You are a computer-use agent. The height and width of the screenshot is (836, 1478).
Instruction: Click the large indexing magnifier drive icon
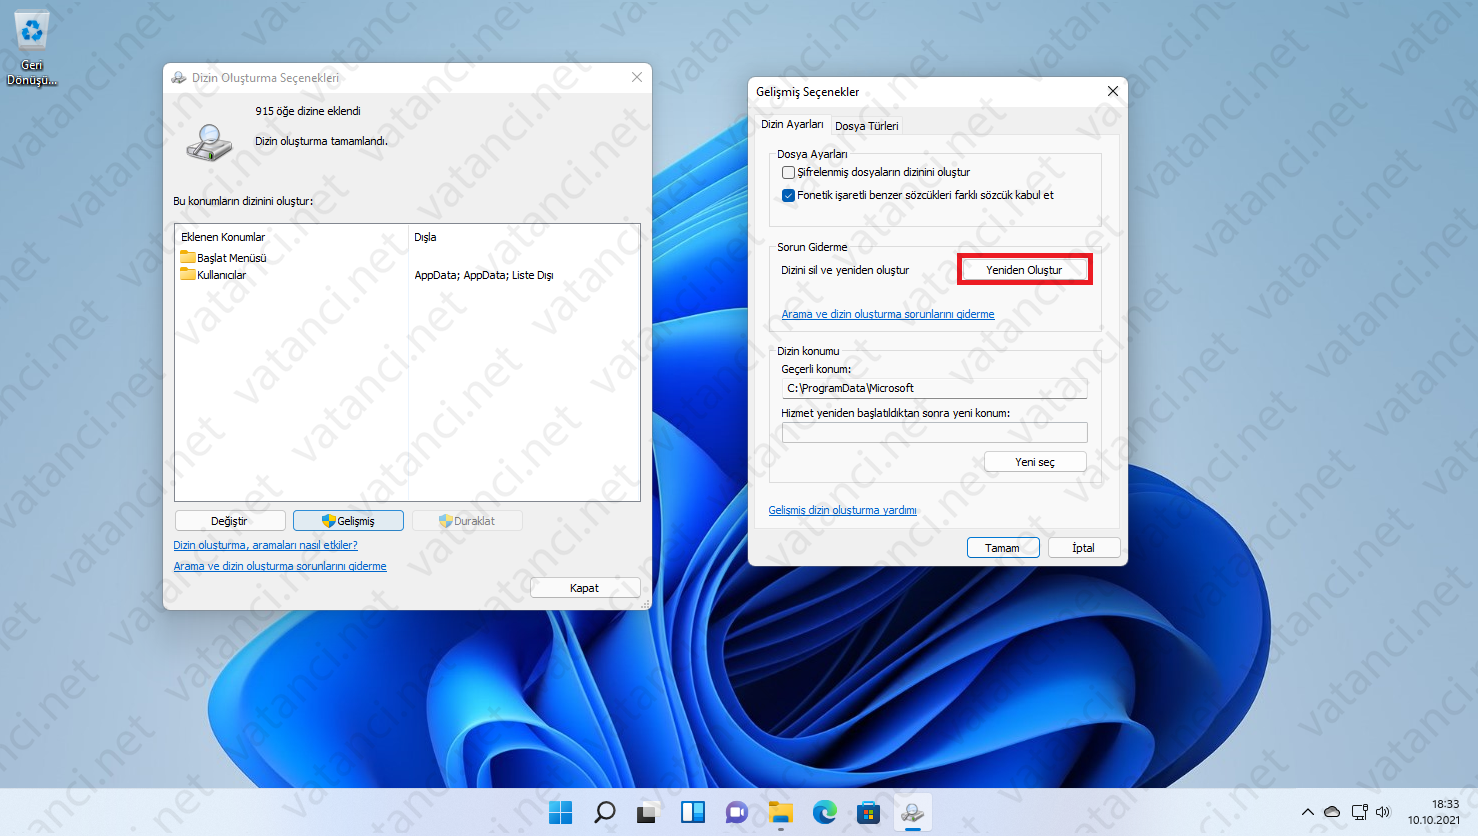coord(209,142)
